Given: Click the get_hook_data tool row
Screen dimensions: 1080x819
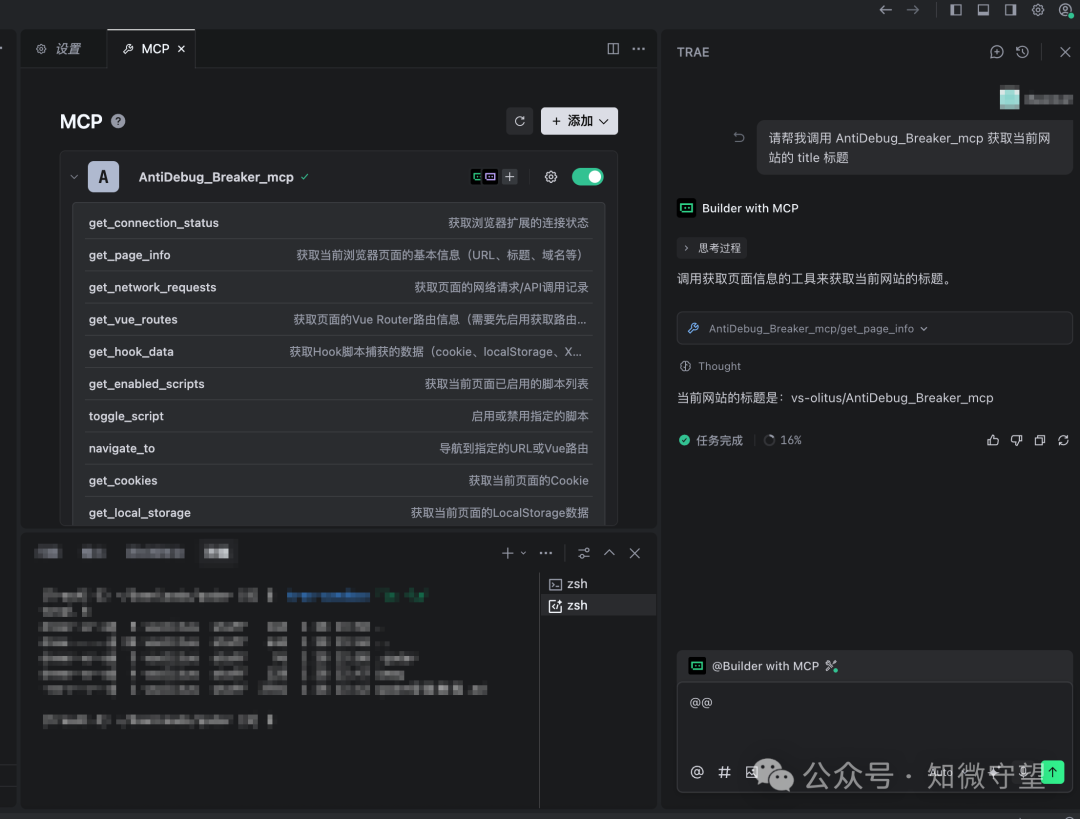Looking at the screenshot, I should [338, 352].
